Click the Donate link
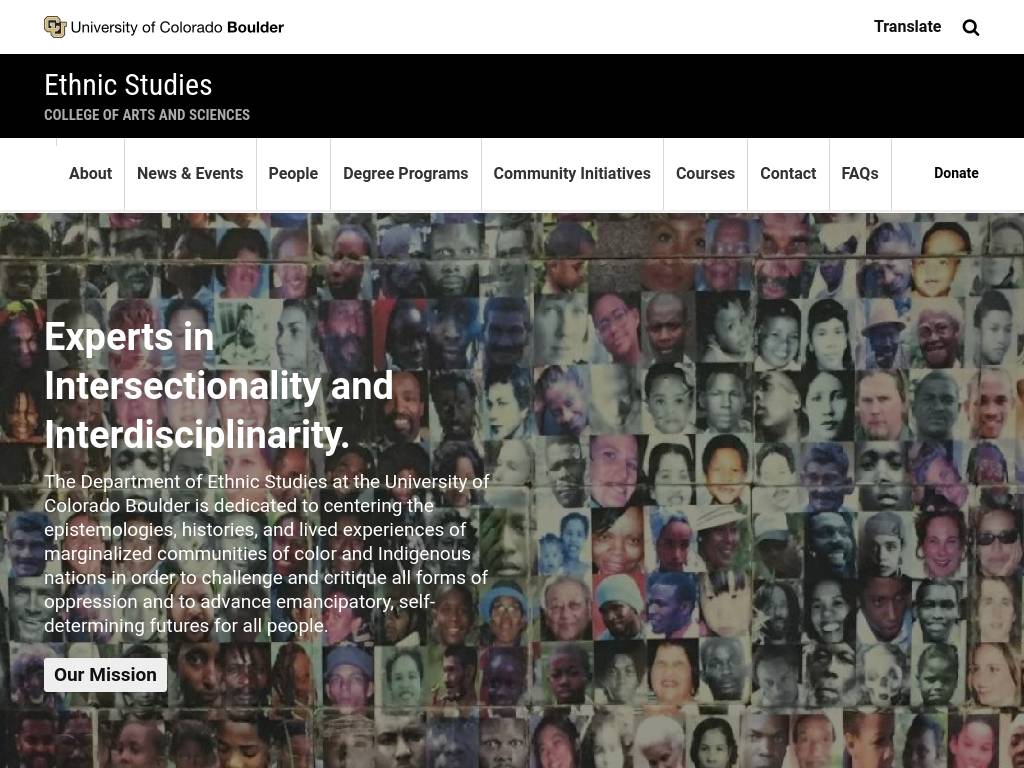Viewport: 1024px width, 768px height. click(956, 173)
